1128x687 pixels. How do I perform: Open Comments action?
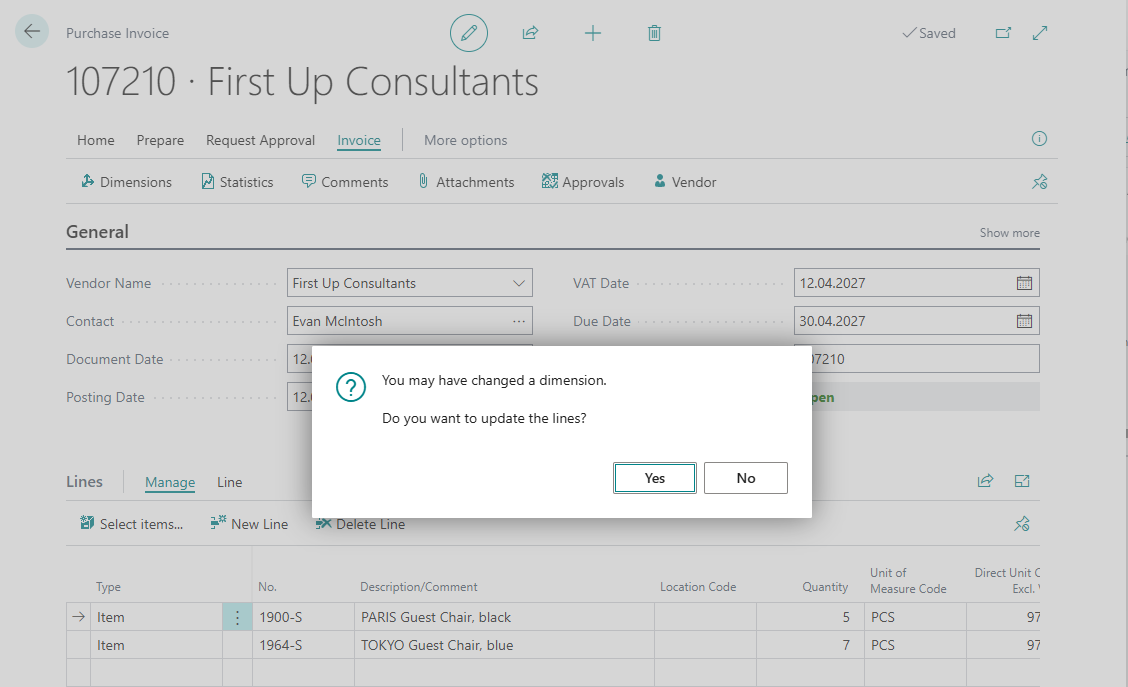point(345,182)
